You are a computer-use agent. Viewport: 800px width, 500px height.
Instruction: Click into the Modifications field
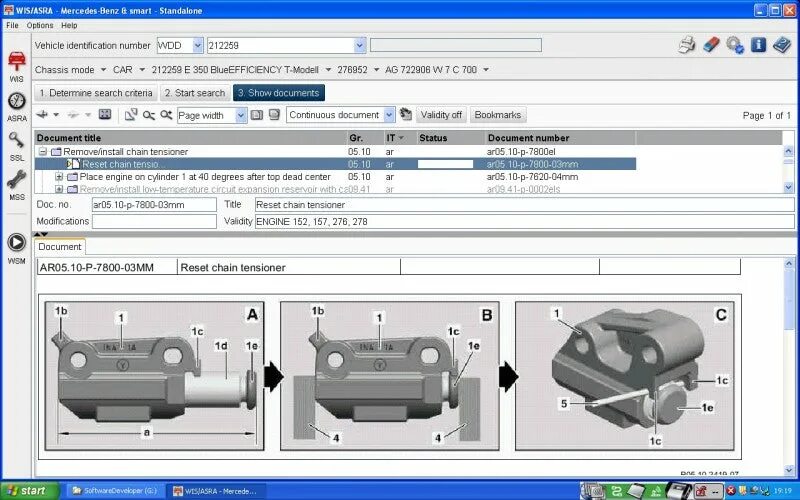point(154,221)
